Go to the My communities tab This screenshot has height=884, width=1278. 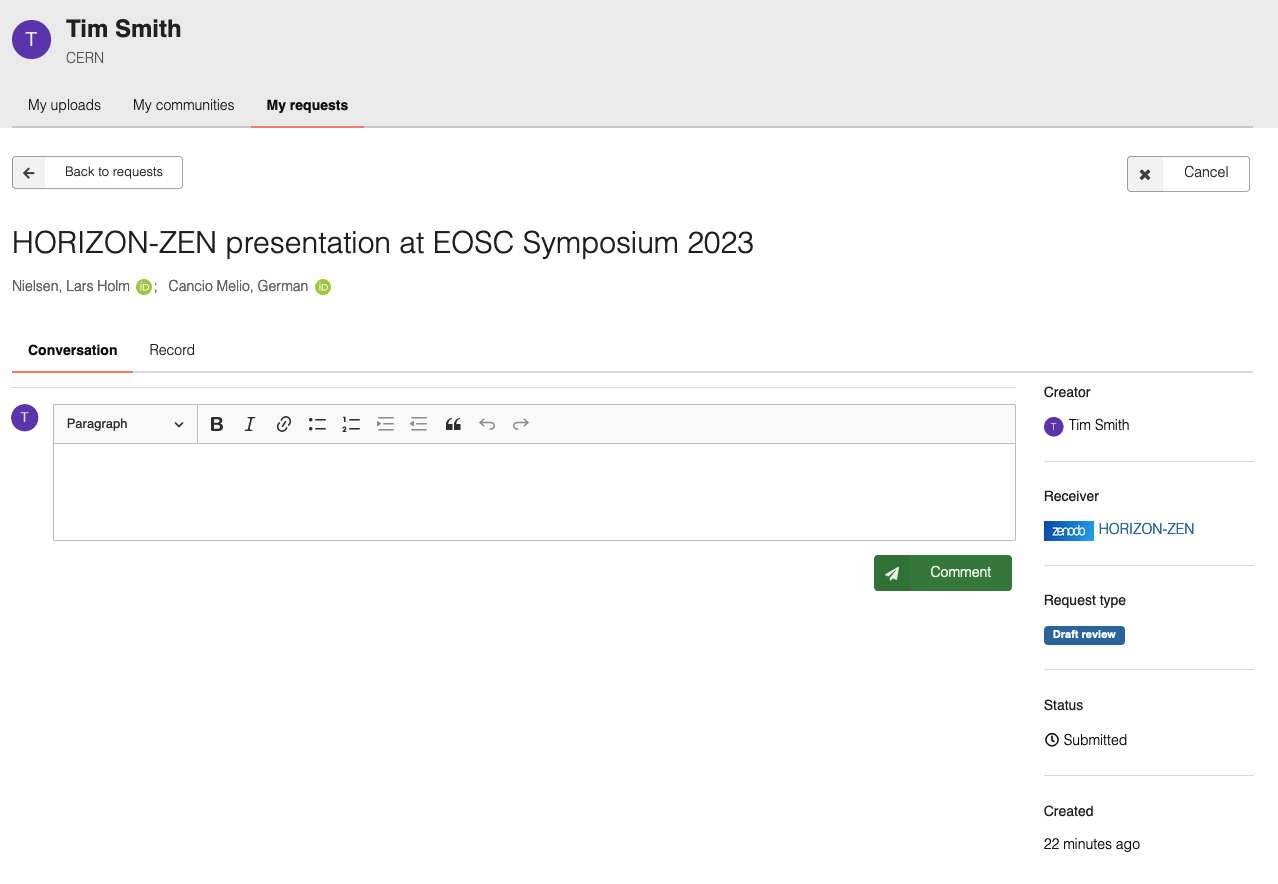[184, 105]
